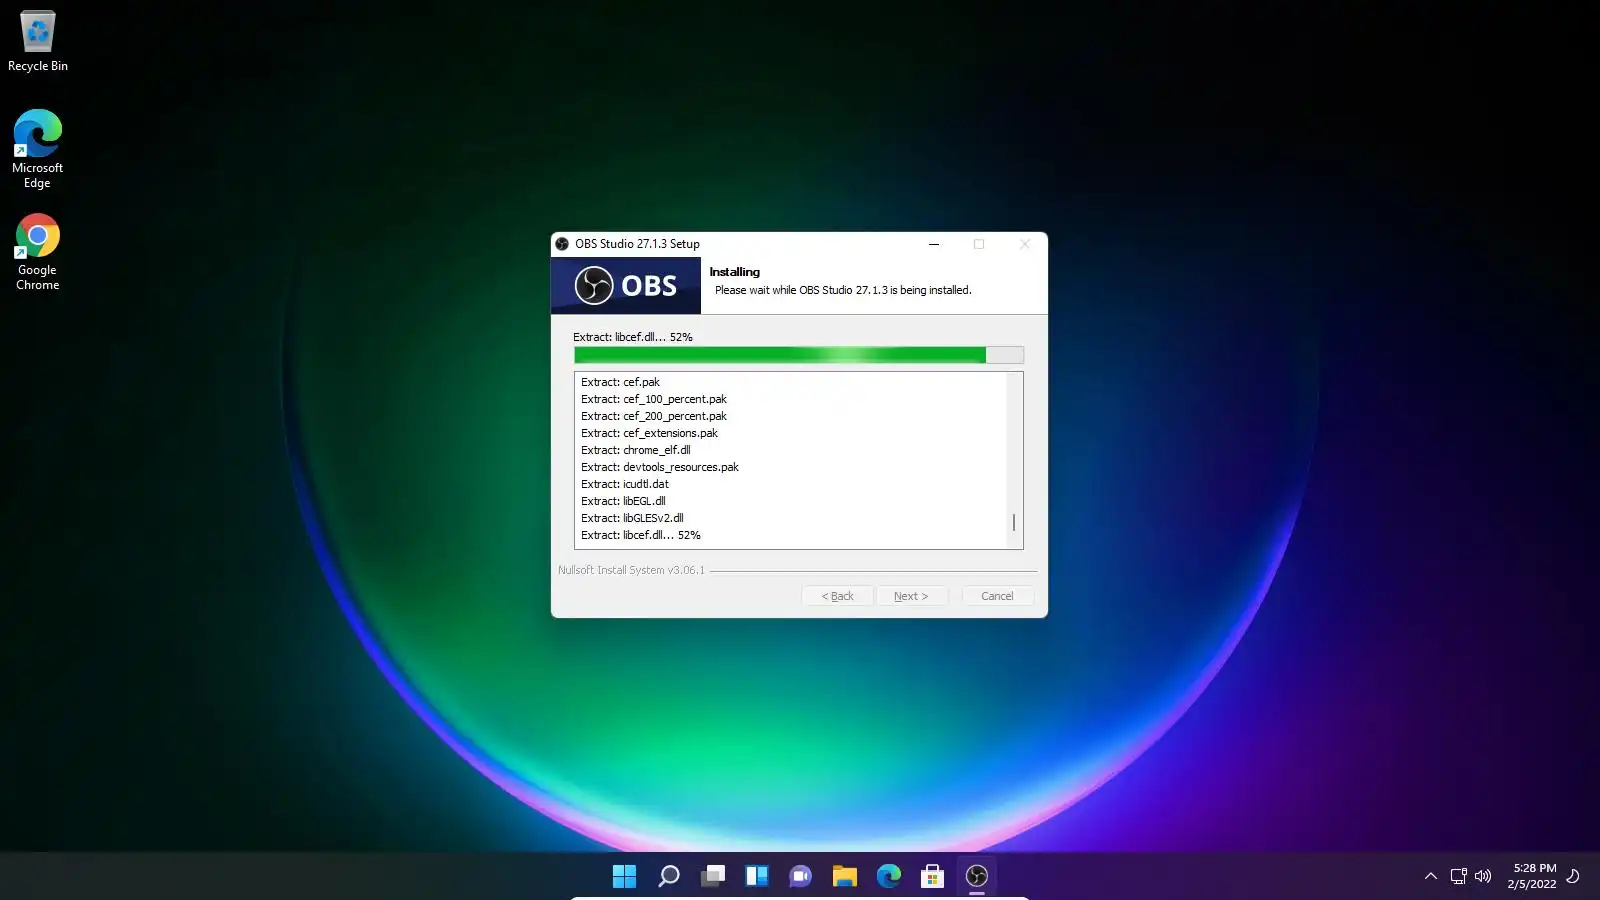This screenshot has height=900, width=1600.
Task: Minimize the OBS Studio Setup window
Action: [x=934, y=244]
